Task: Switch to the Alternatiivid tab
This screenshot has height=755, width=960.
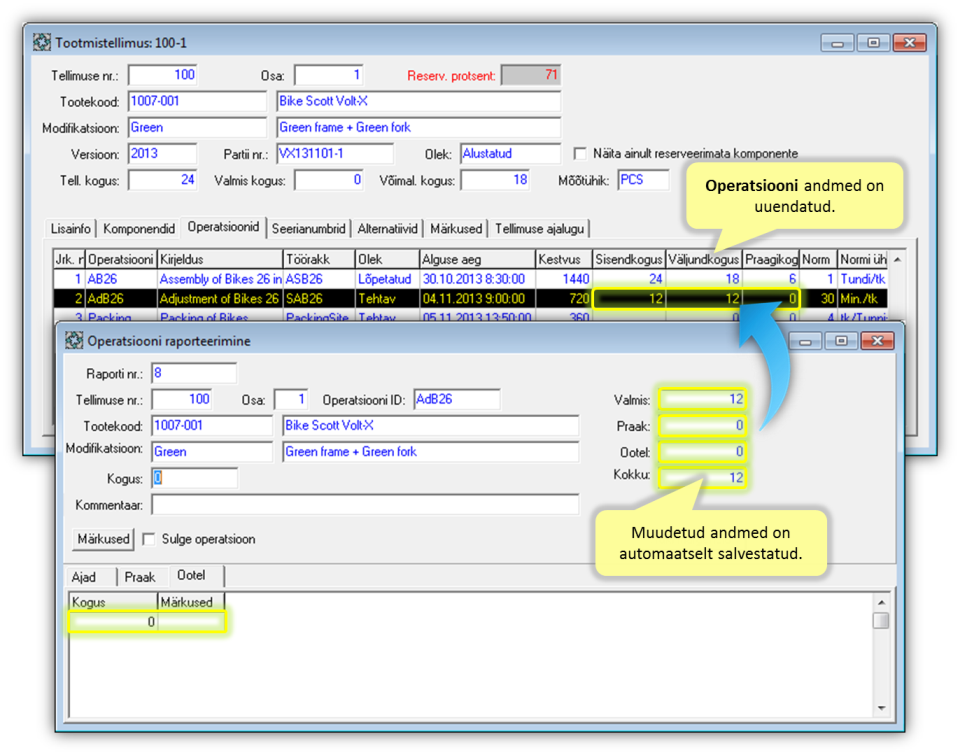Action: (x=388, y=229)
